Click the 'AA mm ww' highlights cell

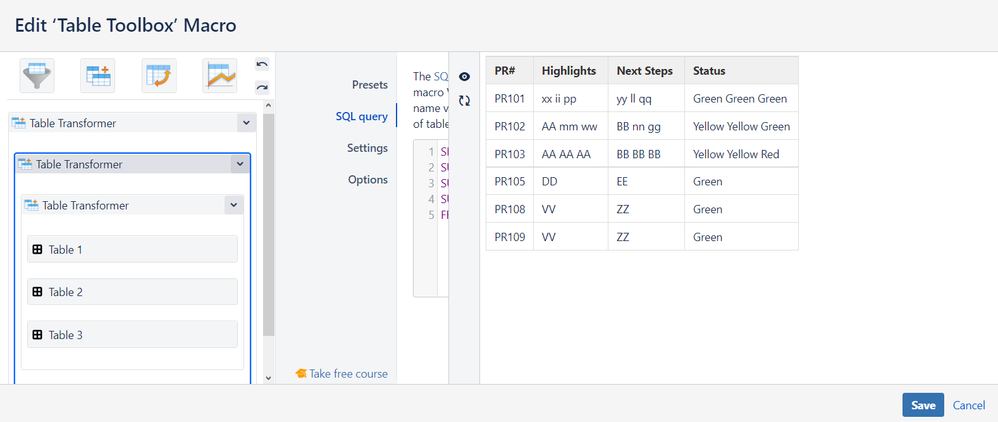[571, 126]
